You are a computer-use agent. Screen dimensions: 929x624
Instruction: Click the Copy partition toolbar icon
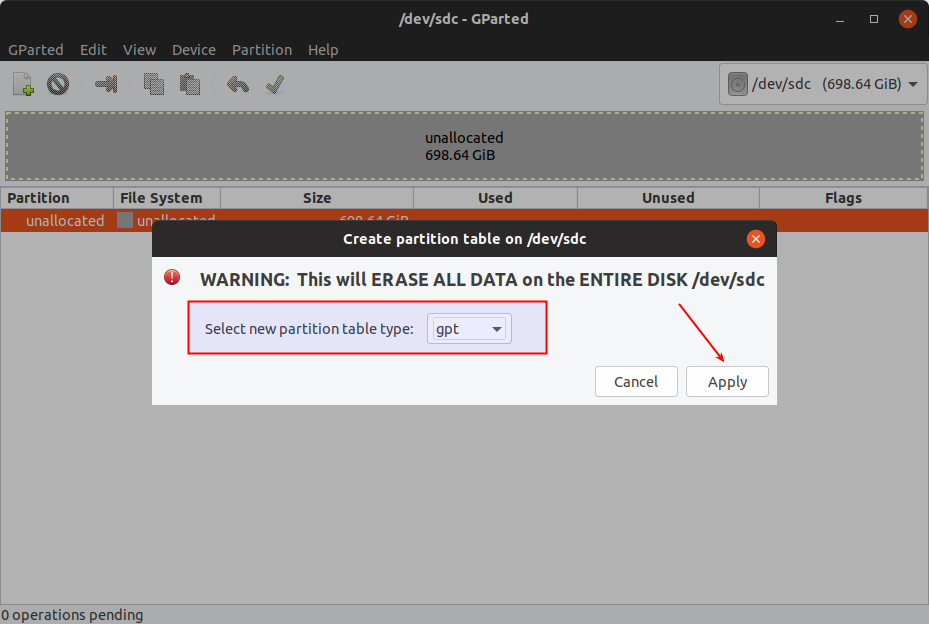pyautogui.click(x=153, y=85)
